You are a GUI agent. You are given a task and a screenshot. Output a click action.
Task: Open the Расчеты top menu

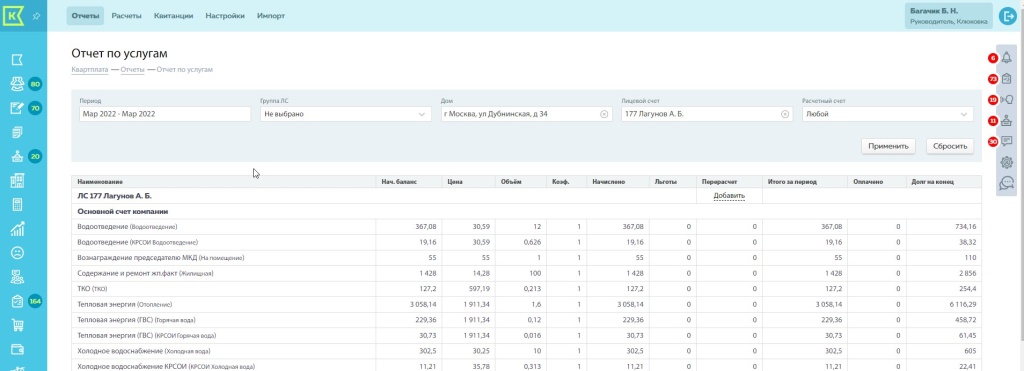[x=127, y=16]
